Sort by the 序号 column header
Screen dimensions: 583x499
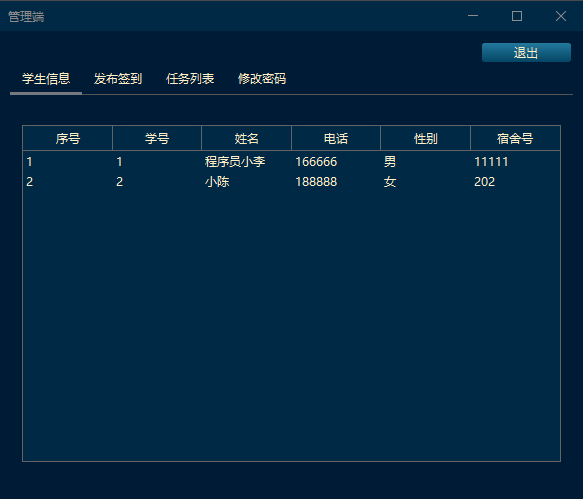[x=68, y=138]
